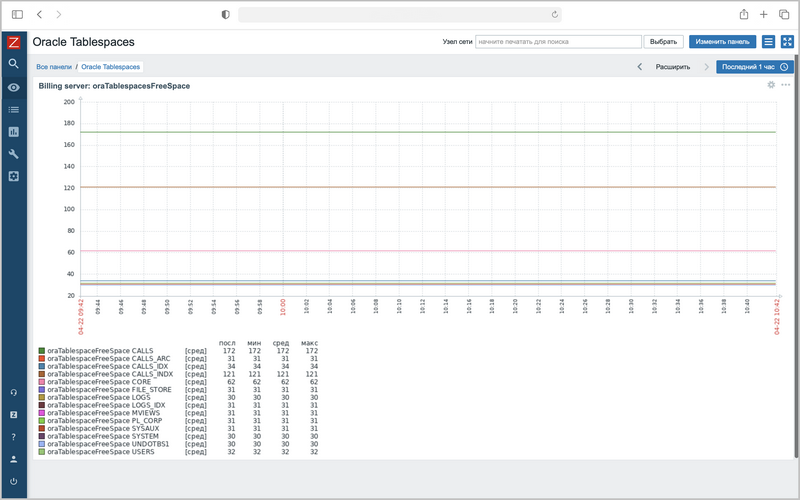Click the Выбрать host button
The height and width of the screenshot is (500, 800).
coord(663,42)
